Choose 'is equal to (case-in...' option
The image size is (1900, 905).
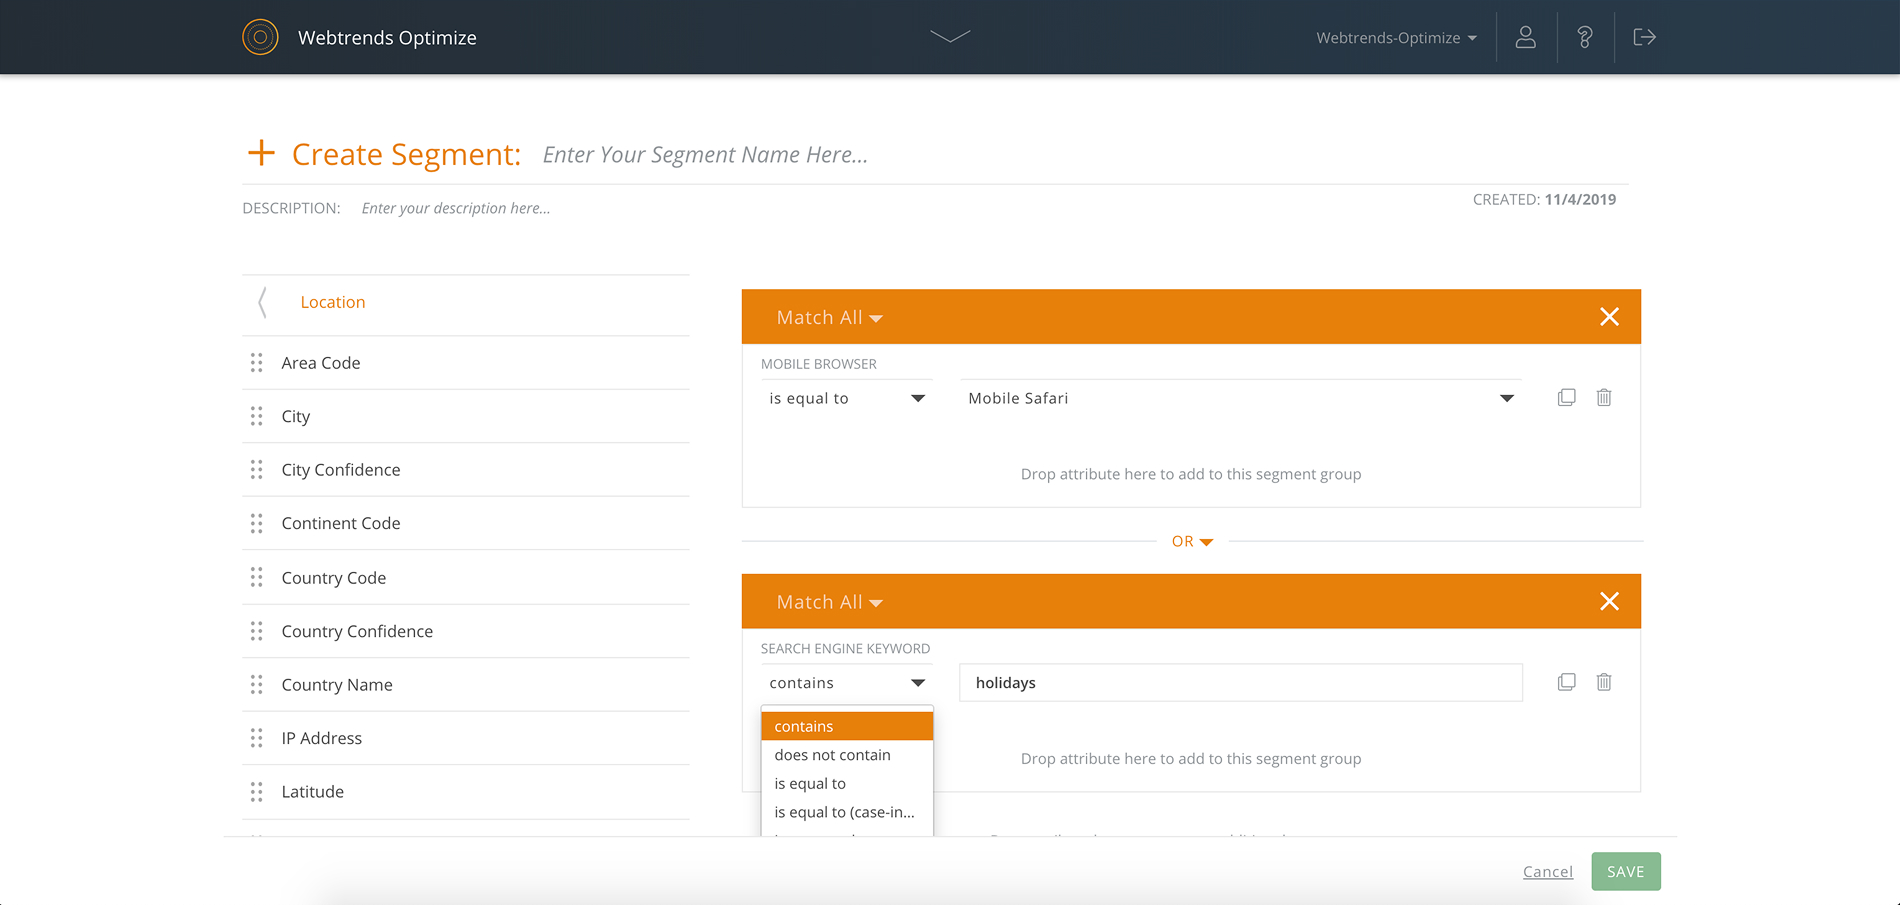coord(847,812)
